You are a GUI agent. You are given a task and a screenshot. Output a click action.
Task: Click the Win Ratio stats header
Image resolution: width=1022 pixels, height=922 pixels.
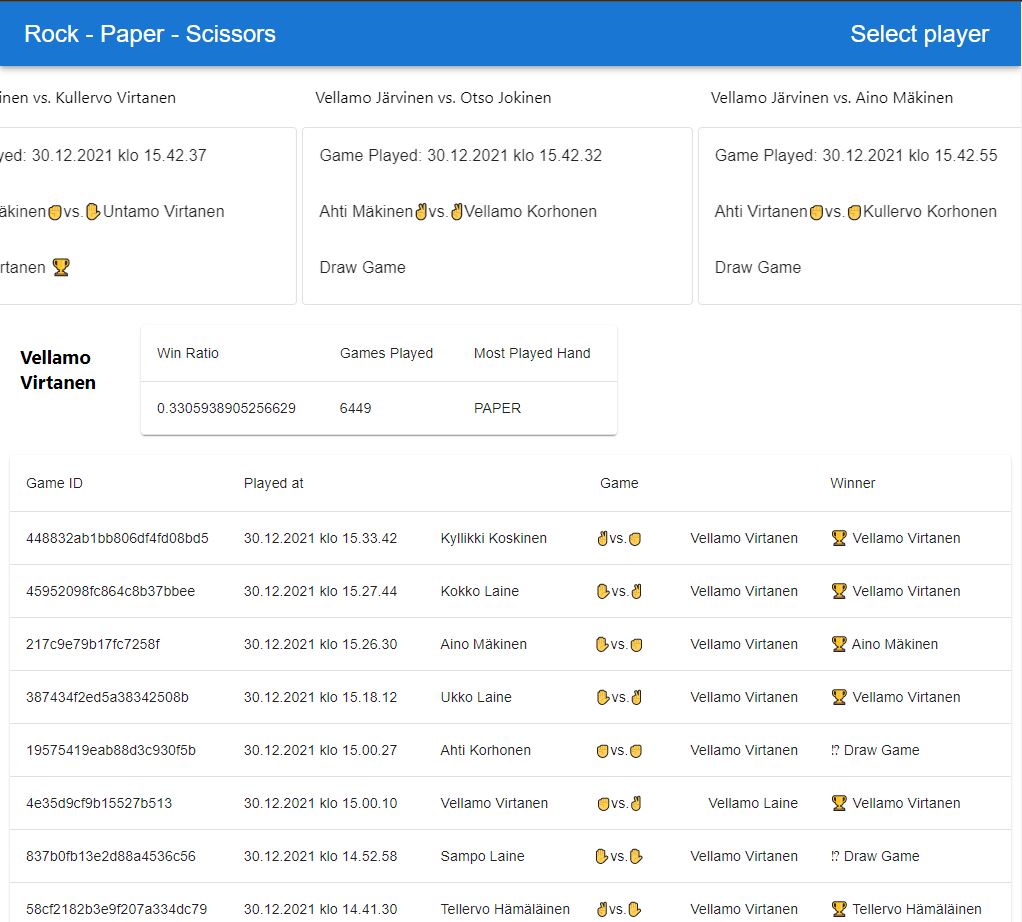188,353
